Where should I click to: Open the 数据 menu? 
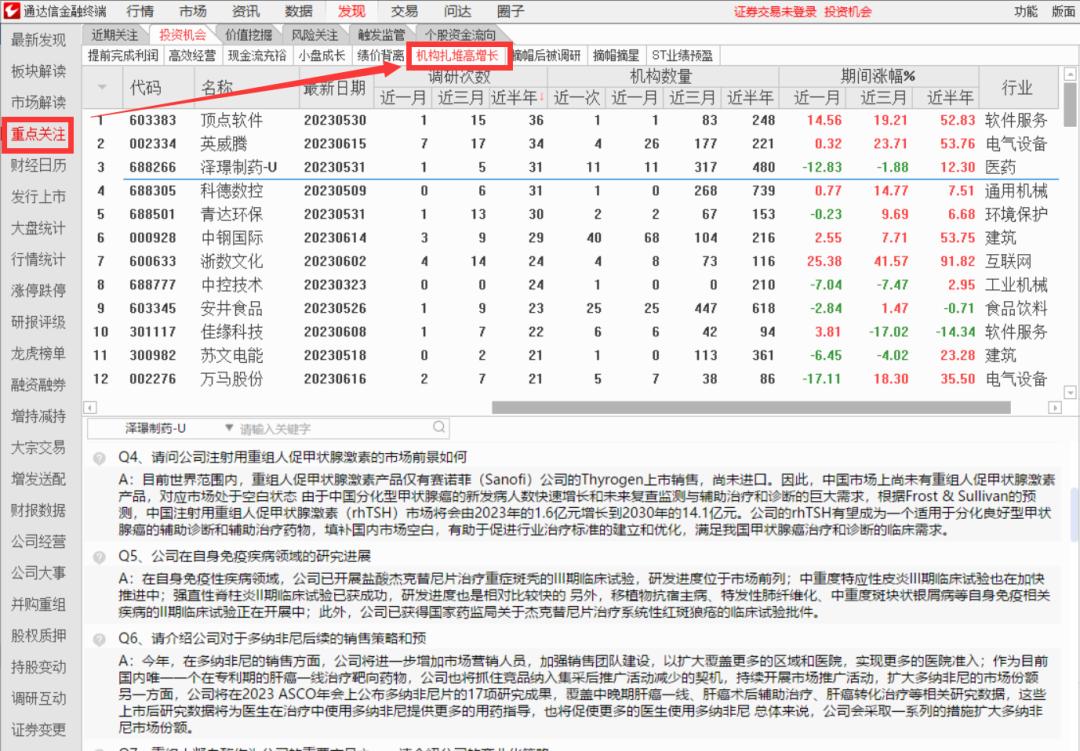(297, 11)
